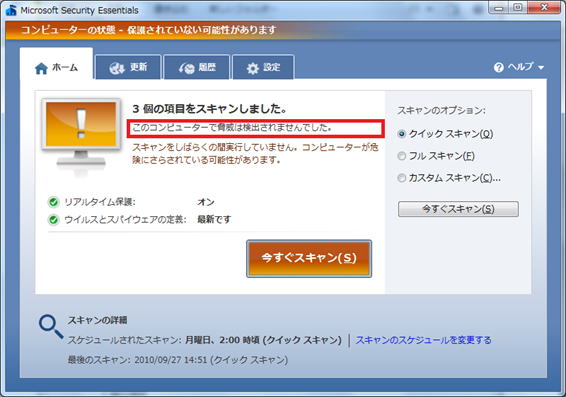
Task: Click the globe update icon
Action: 117,68
